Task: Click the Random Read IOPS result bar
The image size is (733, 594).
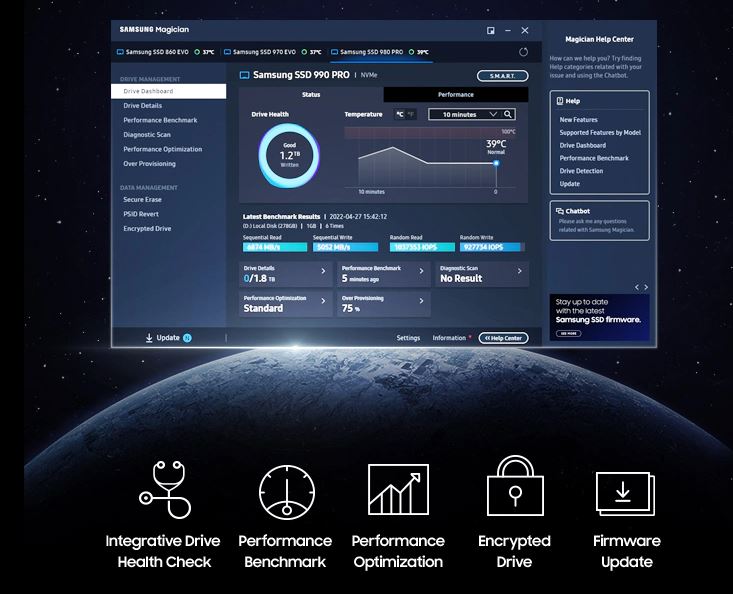Action: (422, 247)
